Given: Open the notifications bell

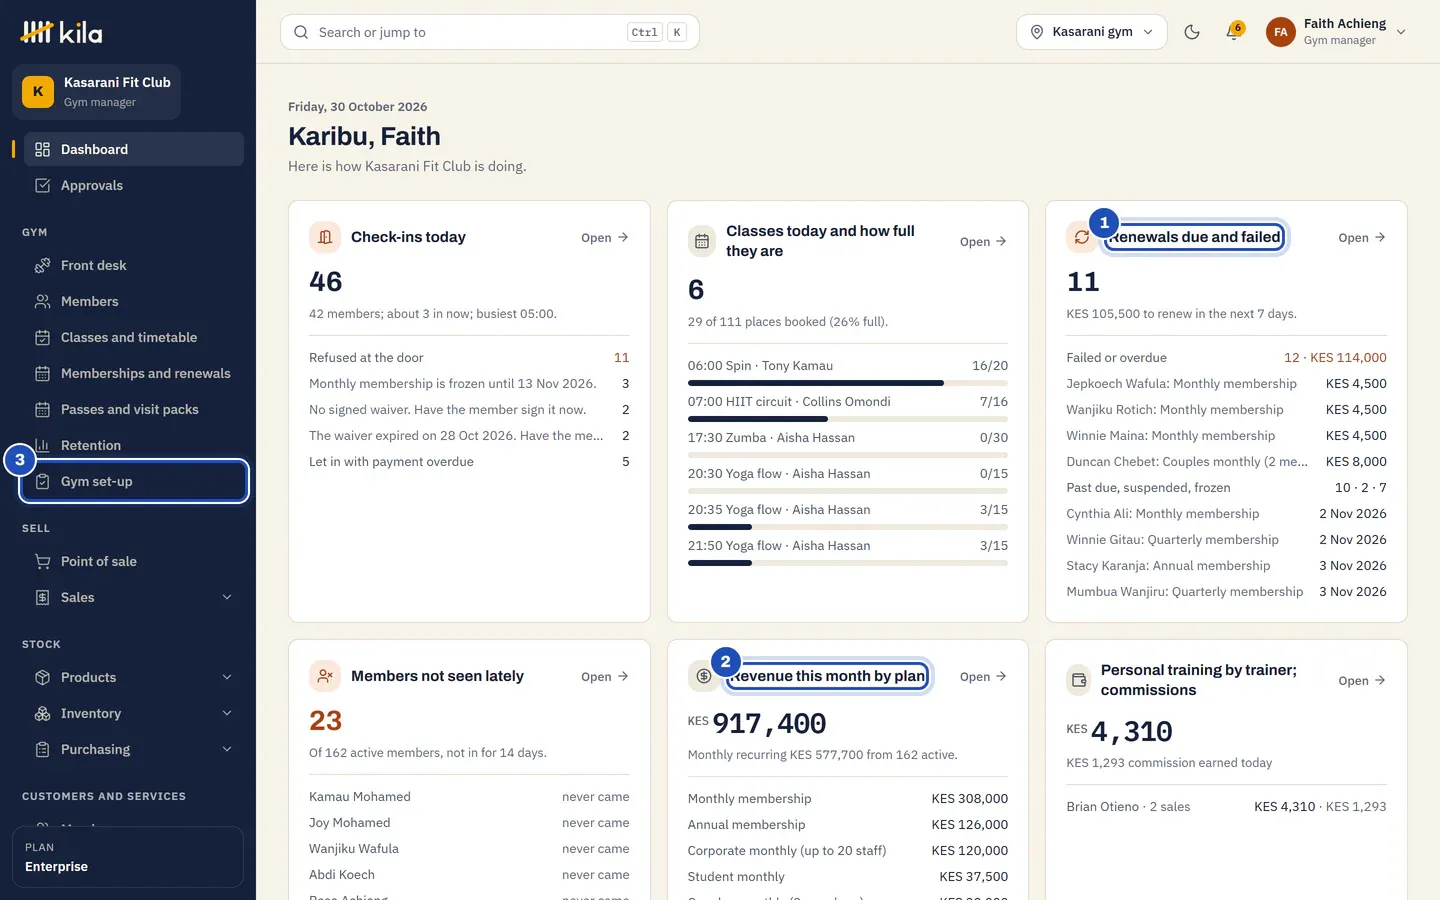Looking at the screenshot, I should coord(1234,32).
